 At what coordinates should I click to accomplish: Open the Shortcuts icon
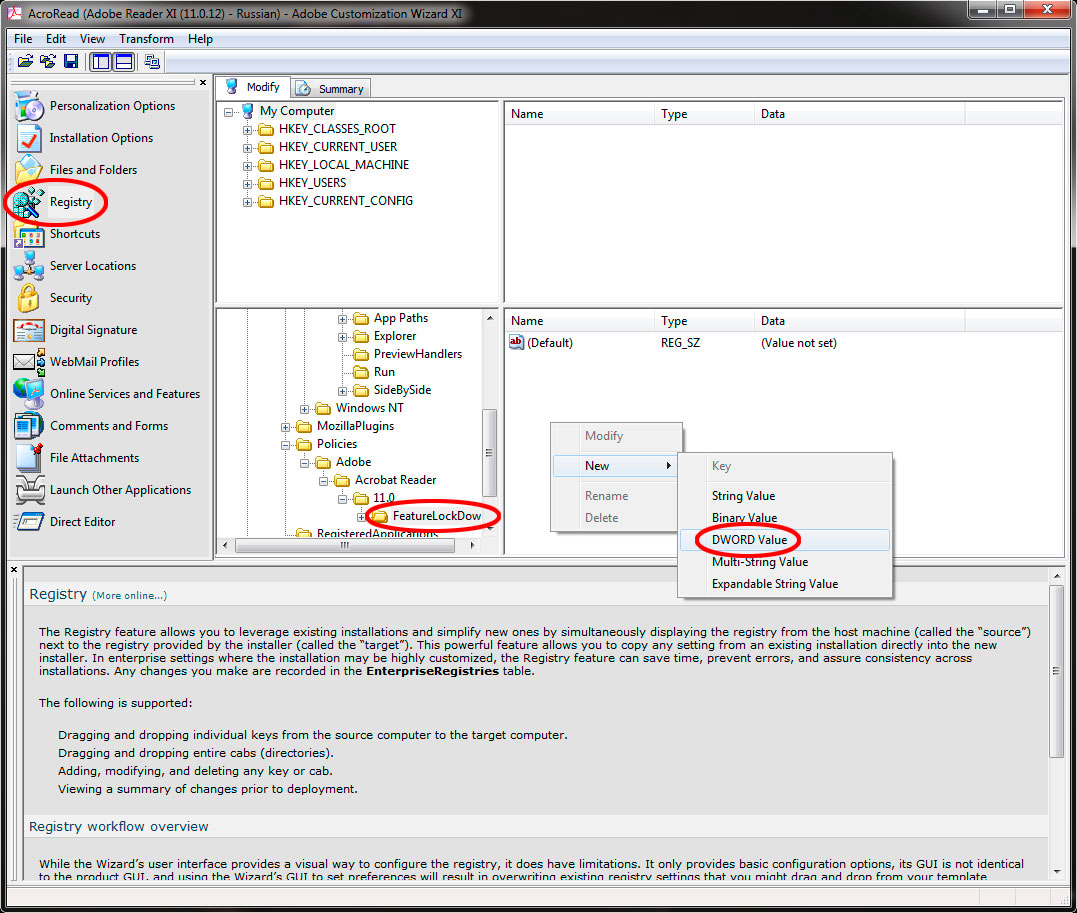[x=29, y=234]
